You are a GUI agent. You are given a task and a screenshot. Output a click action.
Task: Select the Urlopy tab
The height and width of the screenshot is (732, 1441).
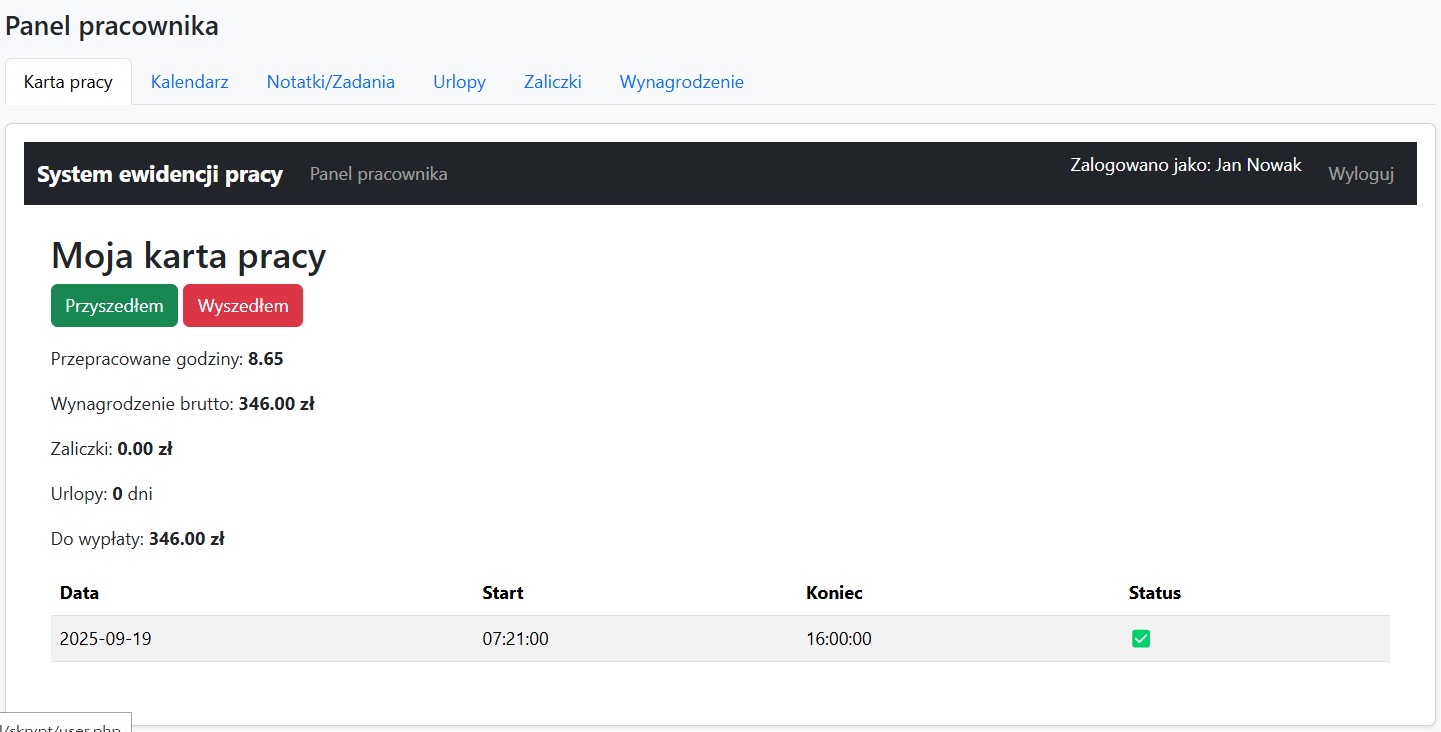[x=459, y=82]
